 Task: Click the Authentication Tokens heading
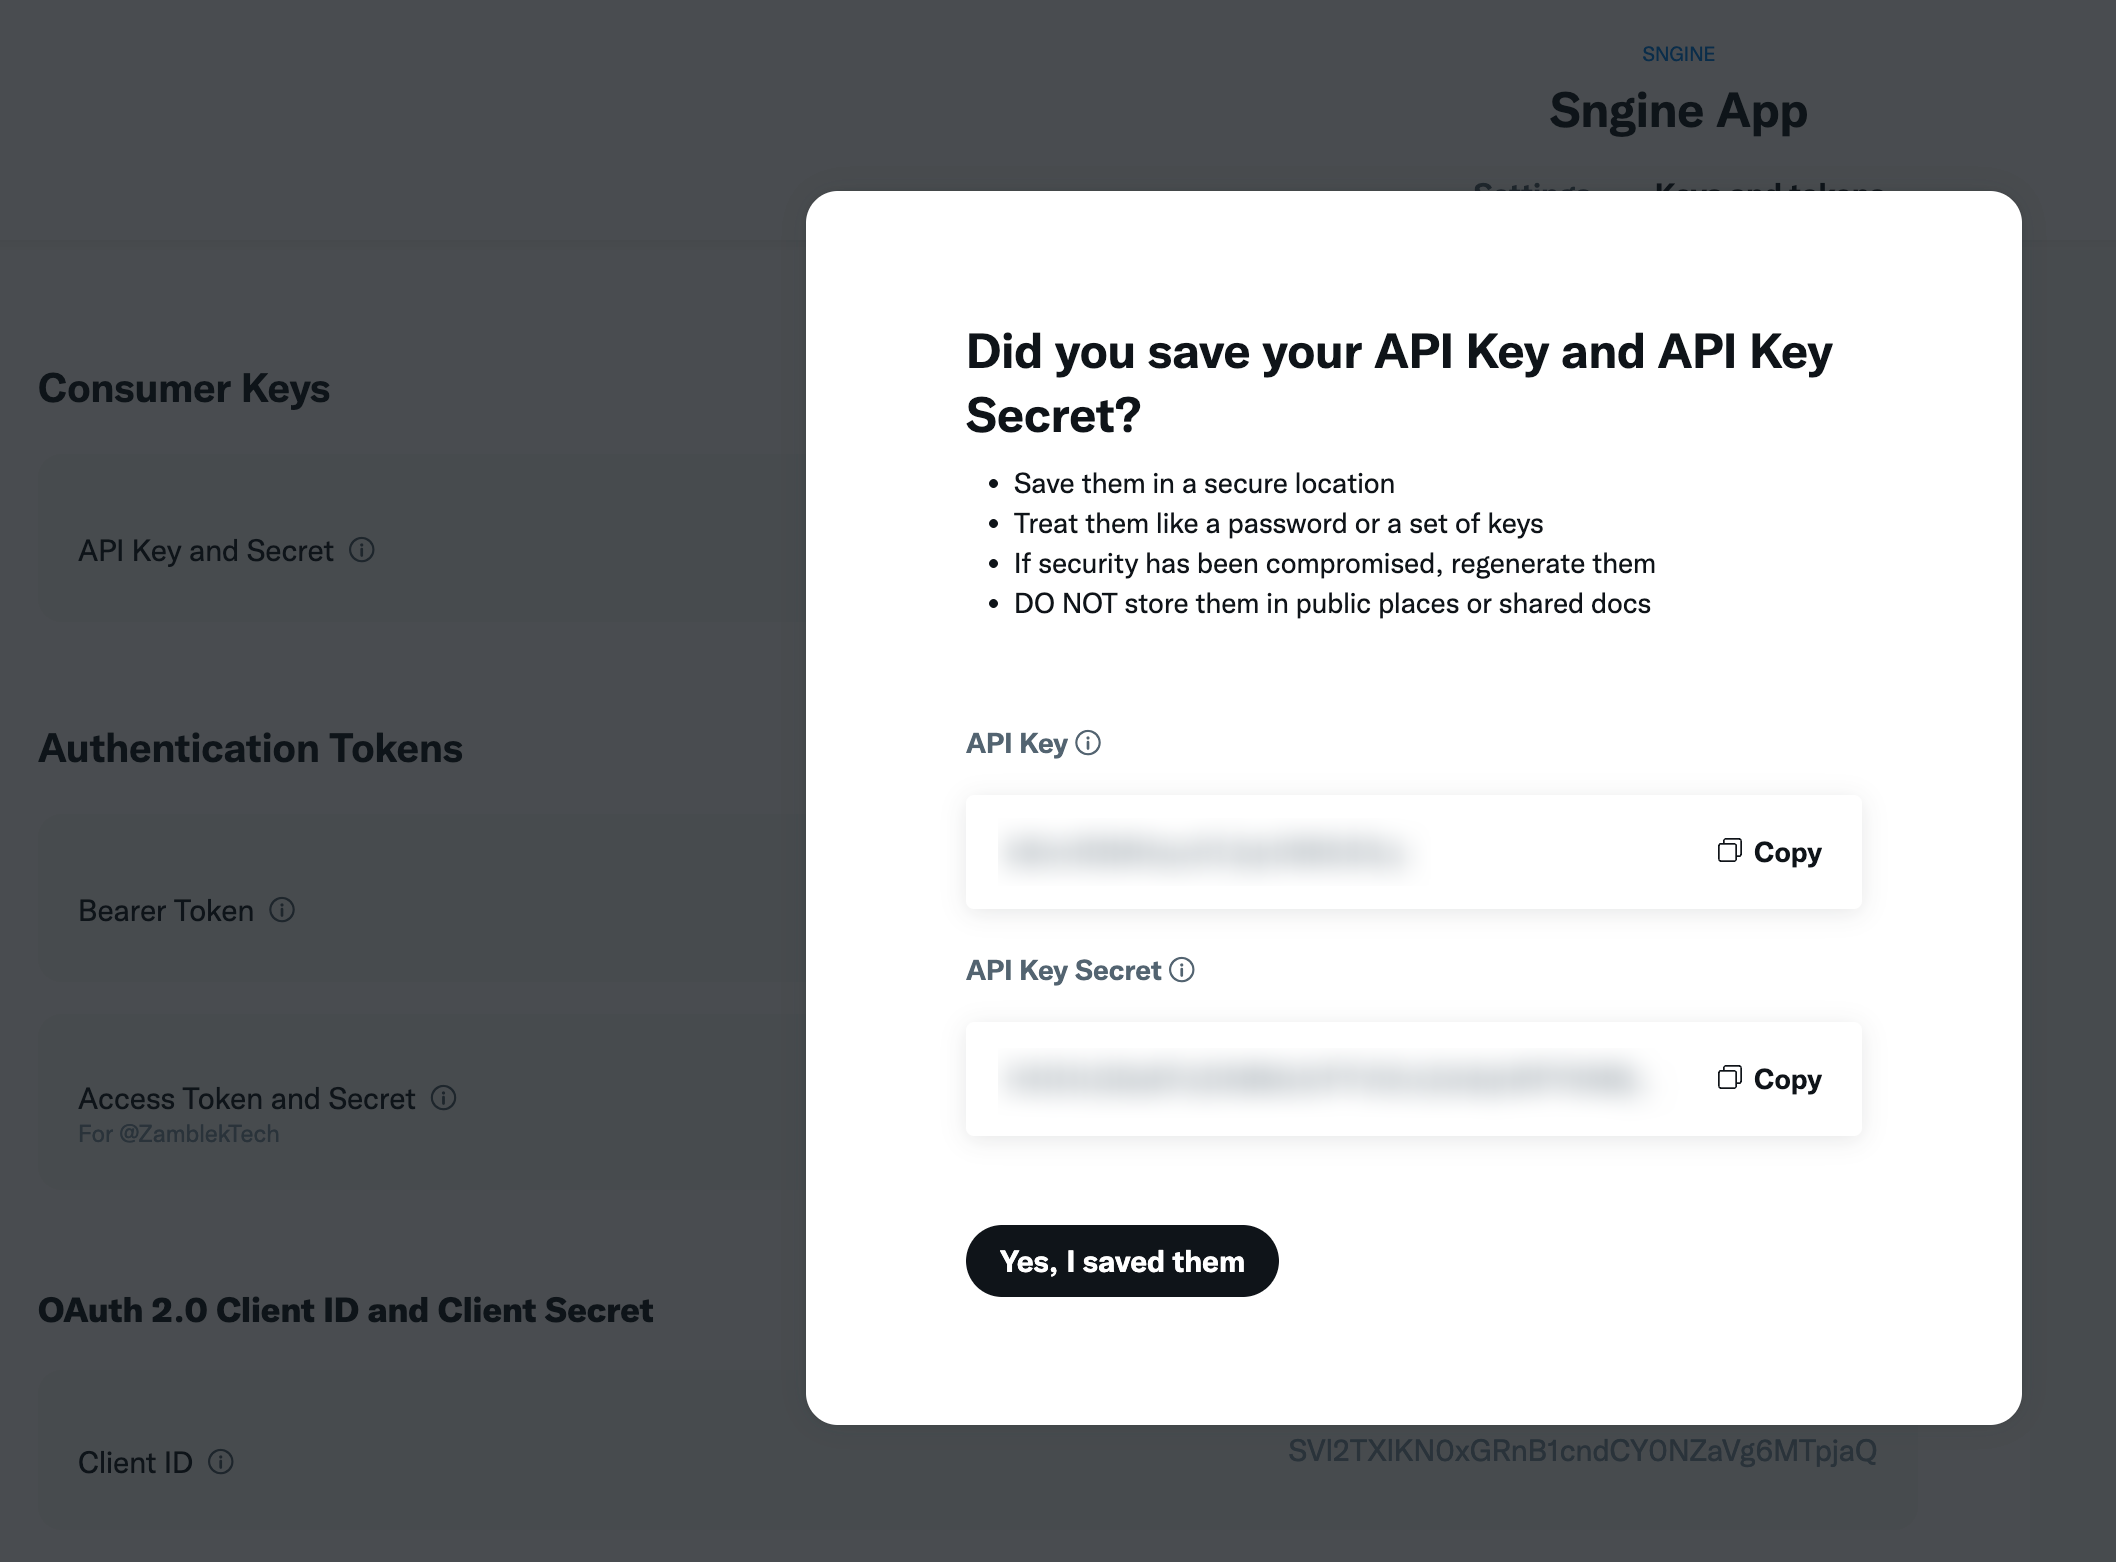click(x=250, y=748)
